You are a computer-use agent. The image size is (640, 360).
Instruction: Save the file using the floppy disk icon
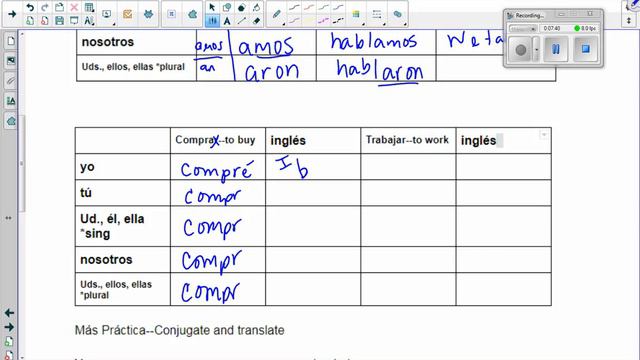(59, 20)
